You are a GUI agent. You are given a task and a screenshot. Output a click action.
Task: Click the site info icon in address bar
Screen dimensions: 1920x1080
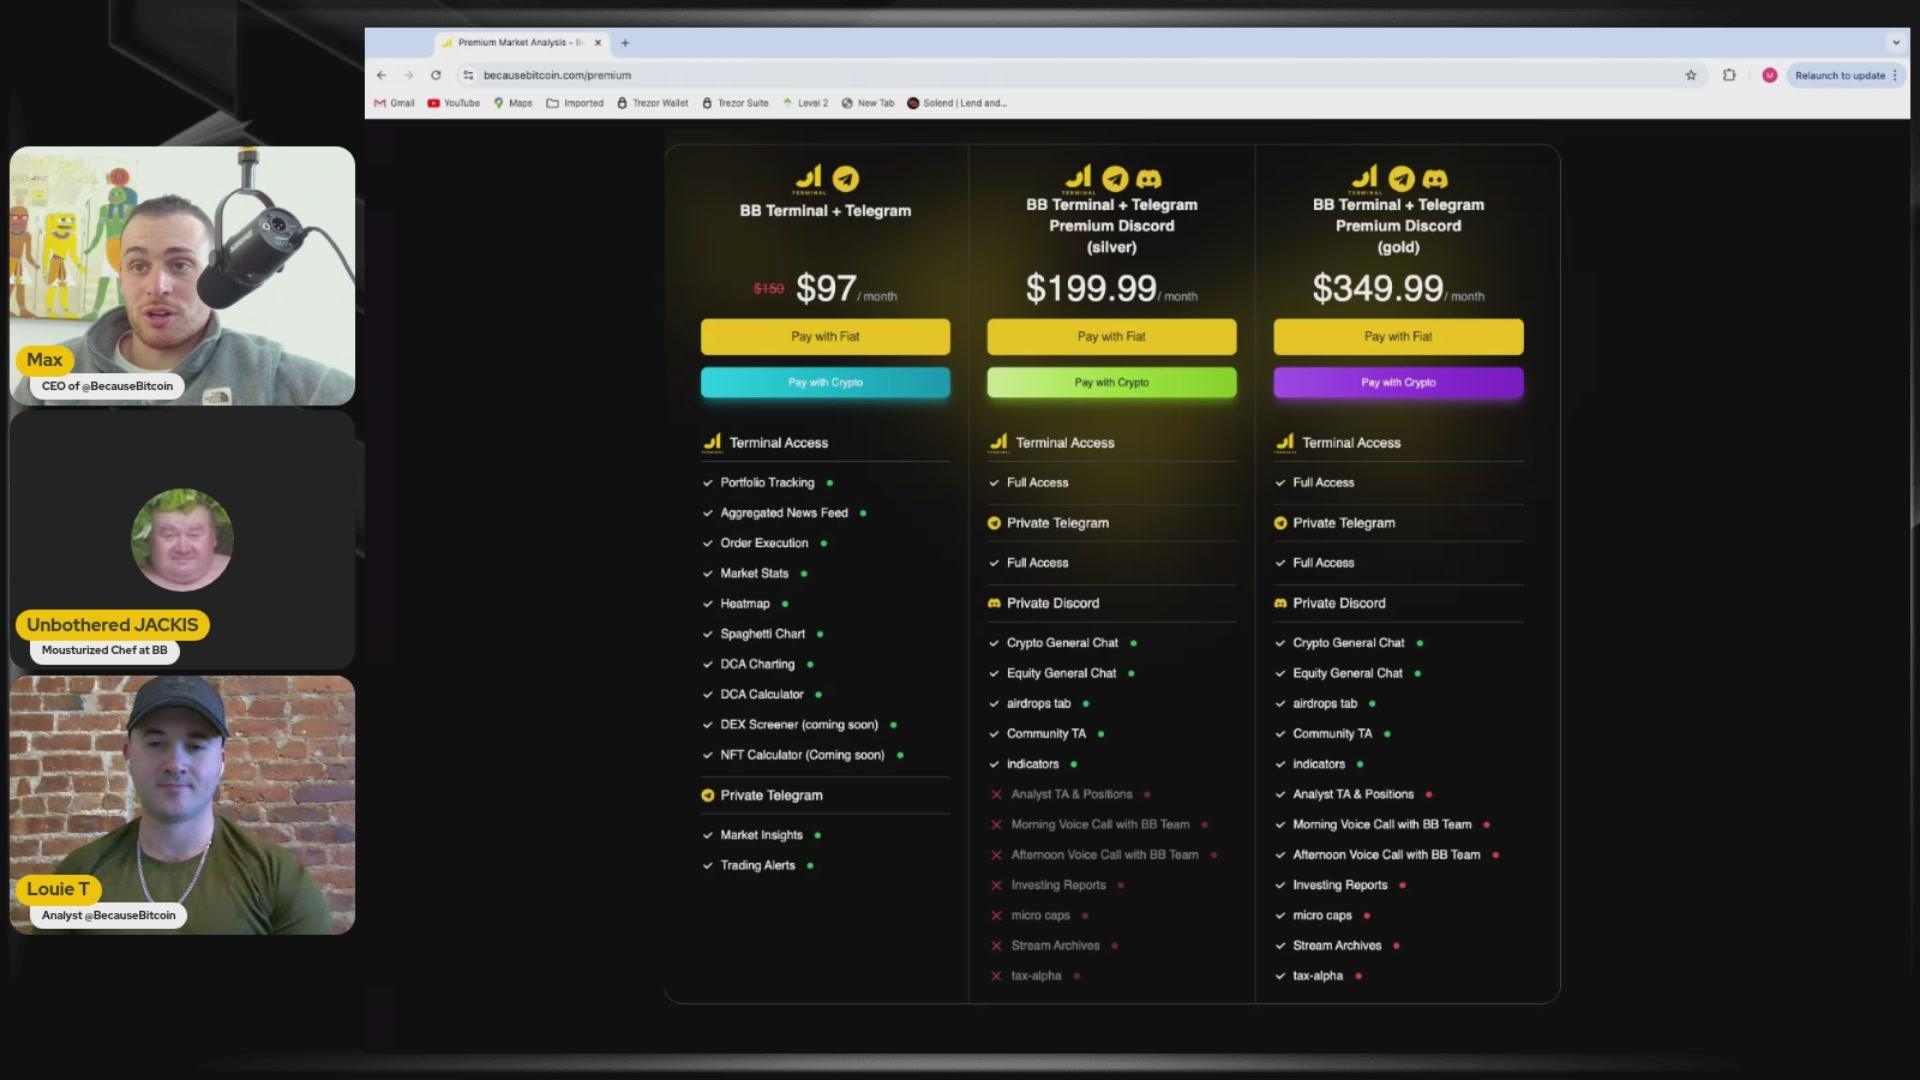pos(468,75)
